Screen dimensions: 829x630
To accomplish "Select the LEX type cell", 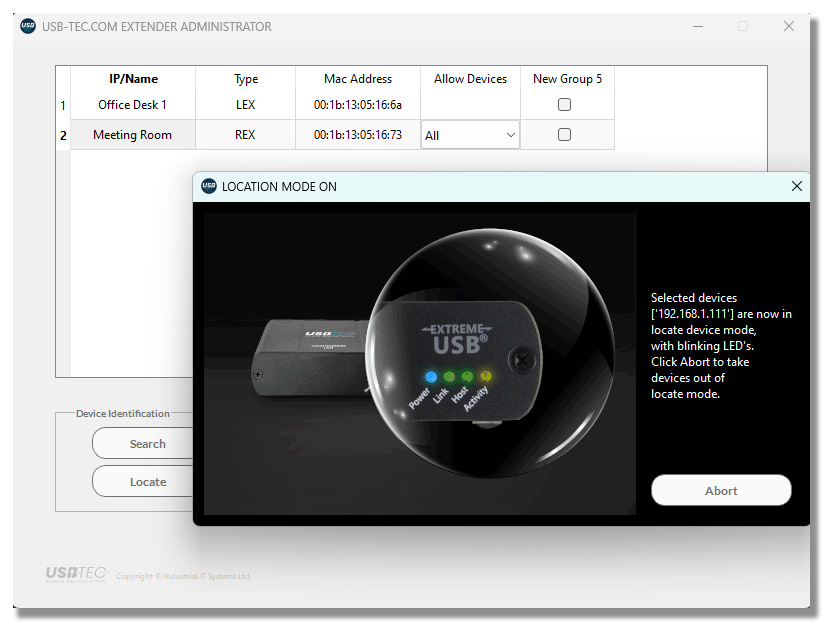I will 245,105.
